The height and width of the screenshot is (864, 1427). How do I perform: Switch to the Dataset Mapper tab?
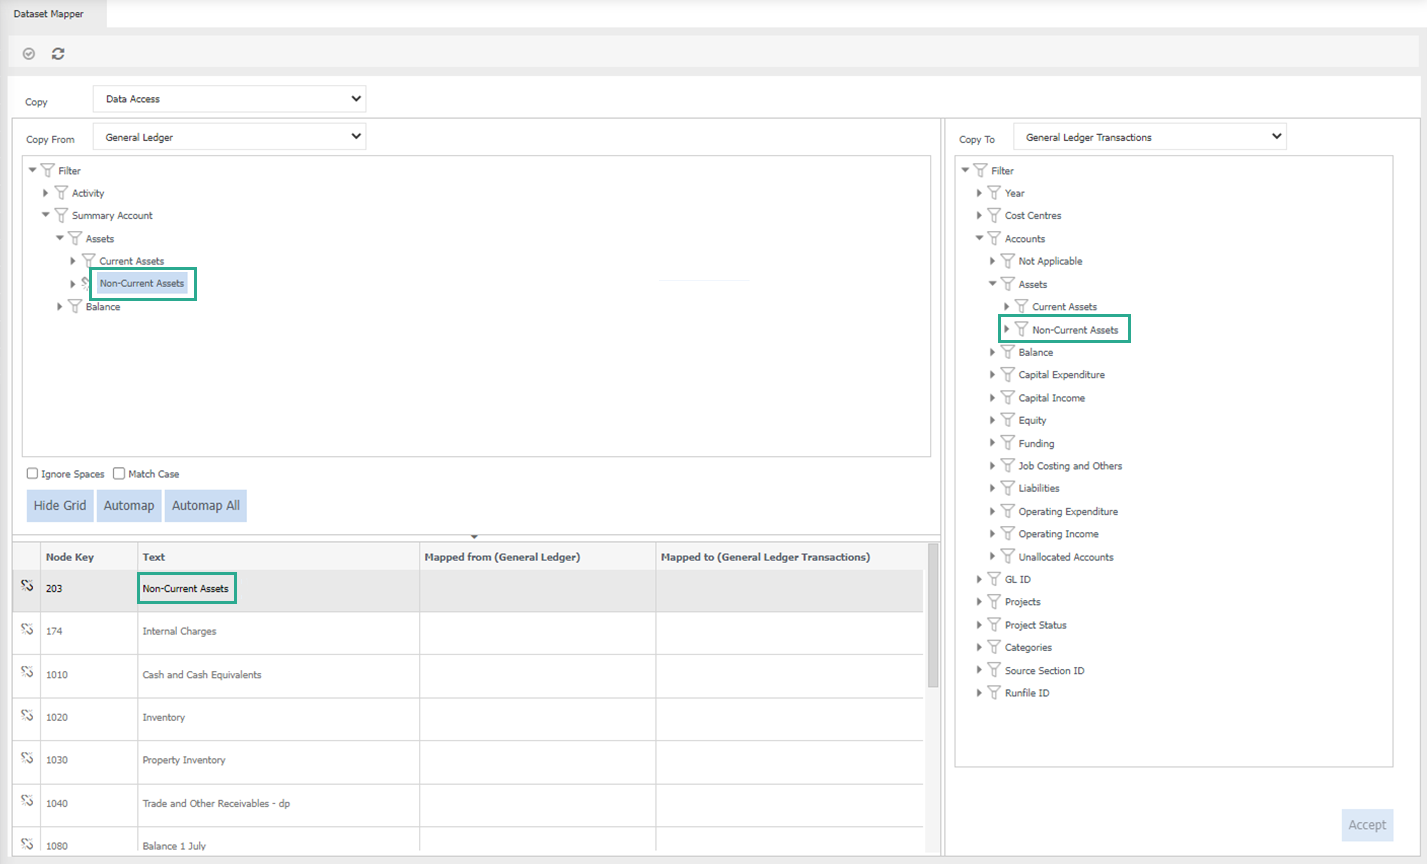tap(48, 14)
